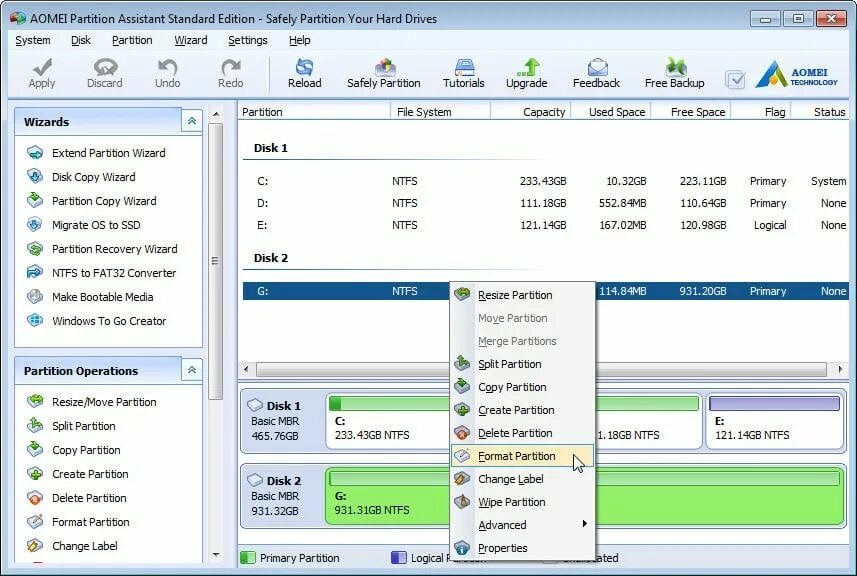Open the Tutorials toolbar icon
Screen dimensions: 857x576
point(464,68)
